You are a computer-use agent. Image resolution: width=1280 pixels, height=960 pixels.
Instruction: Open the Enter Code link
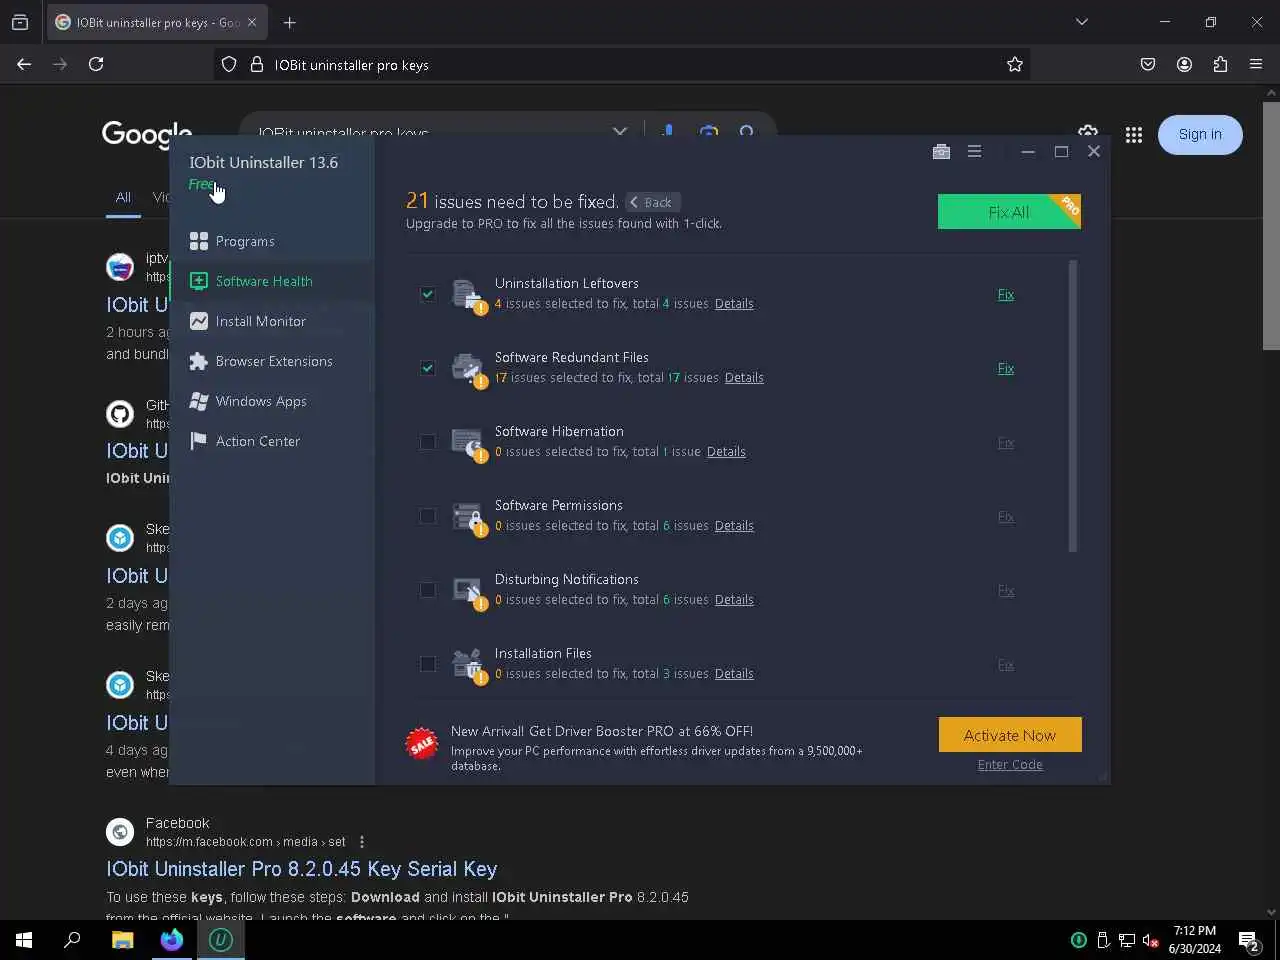[x=1010, y=765]
